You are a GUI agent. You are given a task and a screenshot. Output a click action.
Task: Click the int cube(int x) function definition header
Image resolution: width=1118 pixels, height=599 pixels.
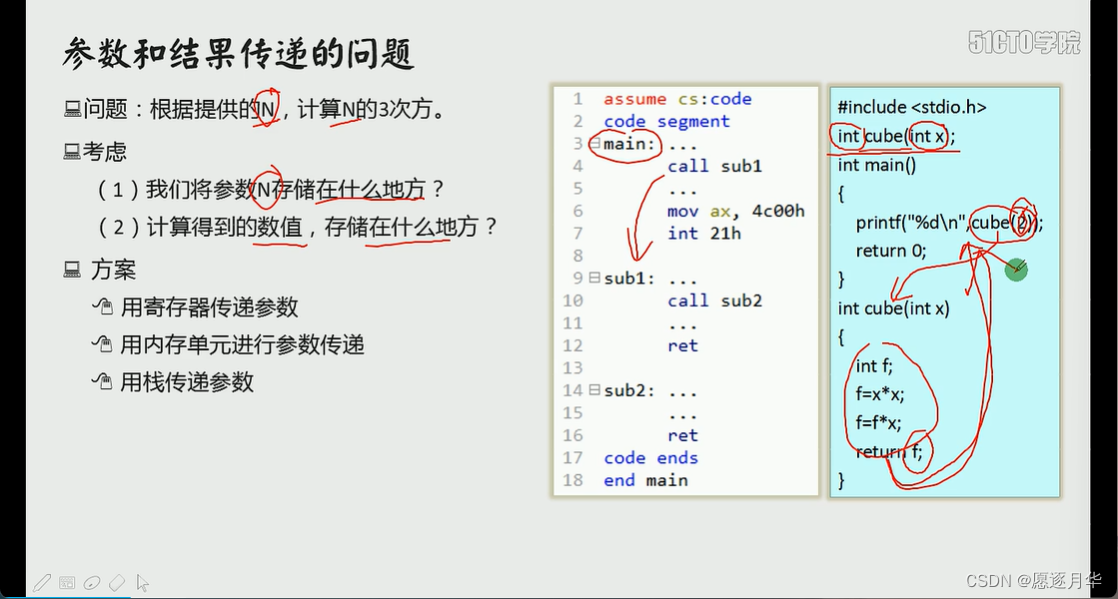pos(893,308)
